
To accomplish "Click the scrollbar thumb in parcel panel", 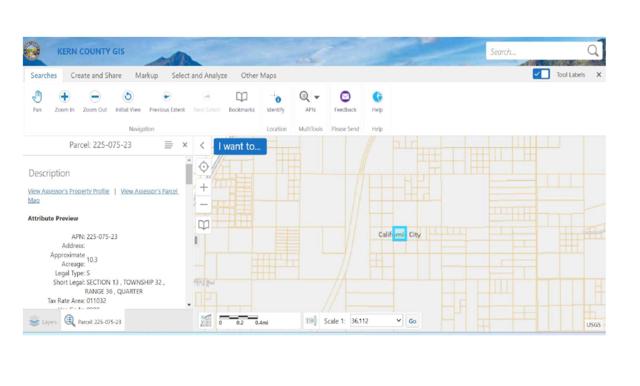I will pyautogui.click(x=189, y=174).
